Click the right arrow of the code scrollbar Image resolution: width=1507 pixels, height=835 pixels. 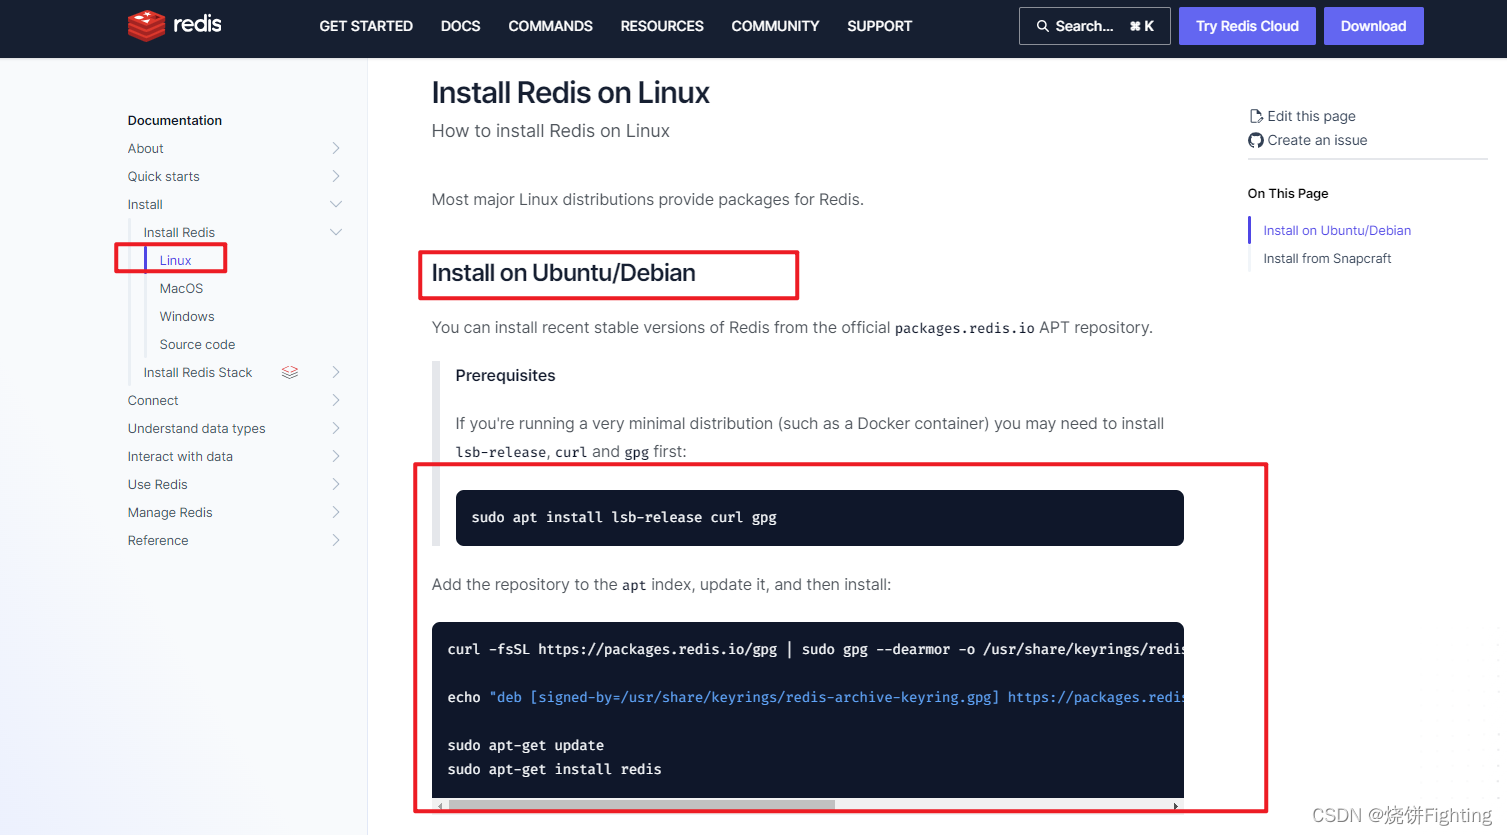[x=1173, y=804]
